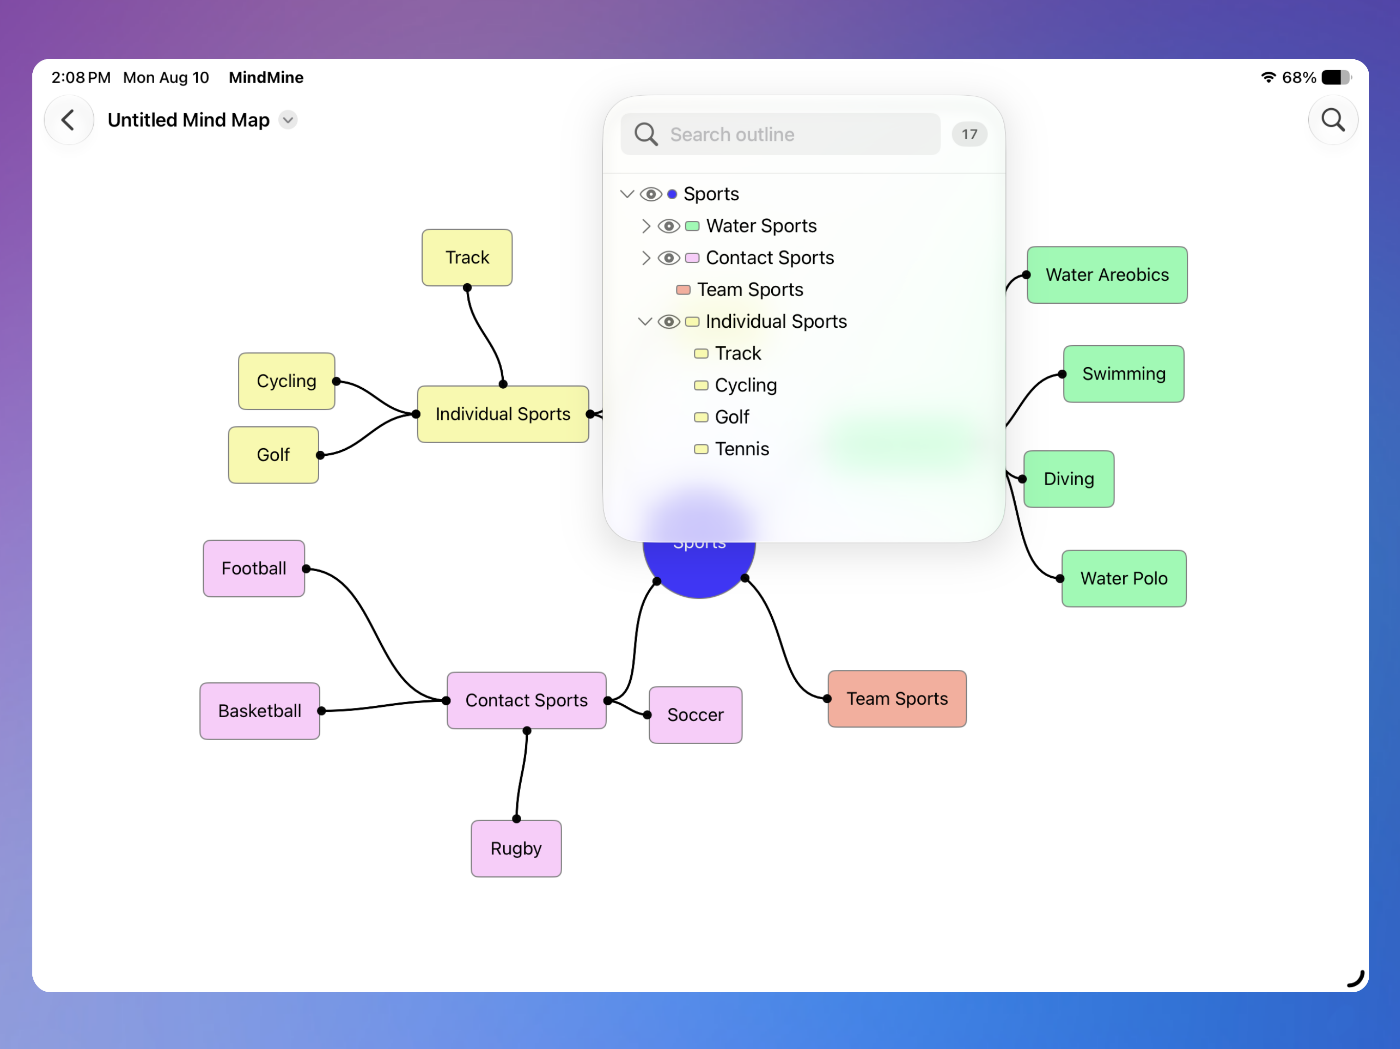Tap the battery status icon
The image size is (1400, 1049).
coord(1336,77)
